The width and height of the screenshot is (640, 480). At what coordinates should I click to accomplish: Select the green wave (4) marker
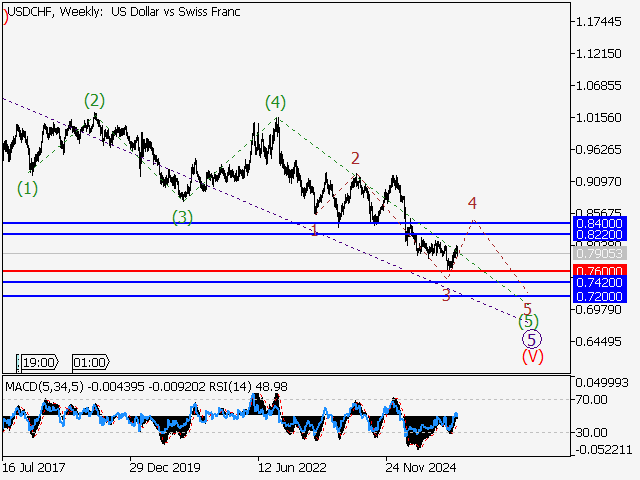click(x=276, y=102)
